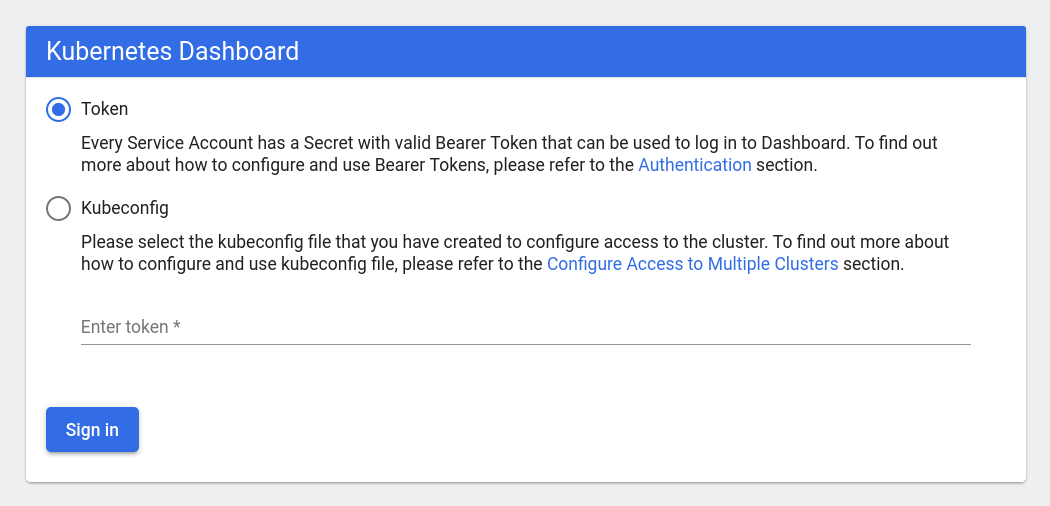
Task: Click the "Kubeconfig" option label text
Action: coord(124,209)
